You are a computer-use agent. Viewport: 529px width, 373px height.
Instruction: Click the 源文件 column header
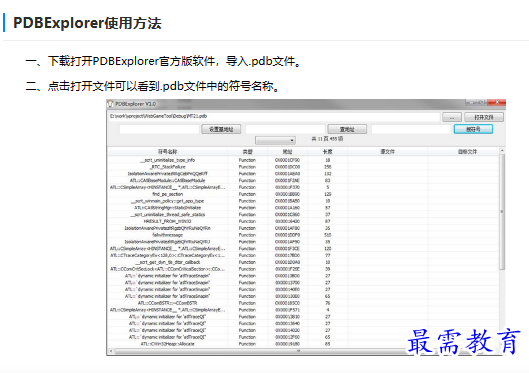coord(387,152)
